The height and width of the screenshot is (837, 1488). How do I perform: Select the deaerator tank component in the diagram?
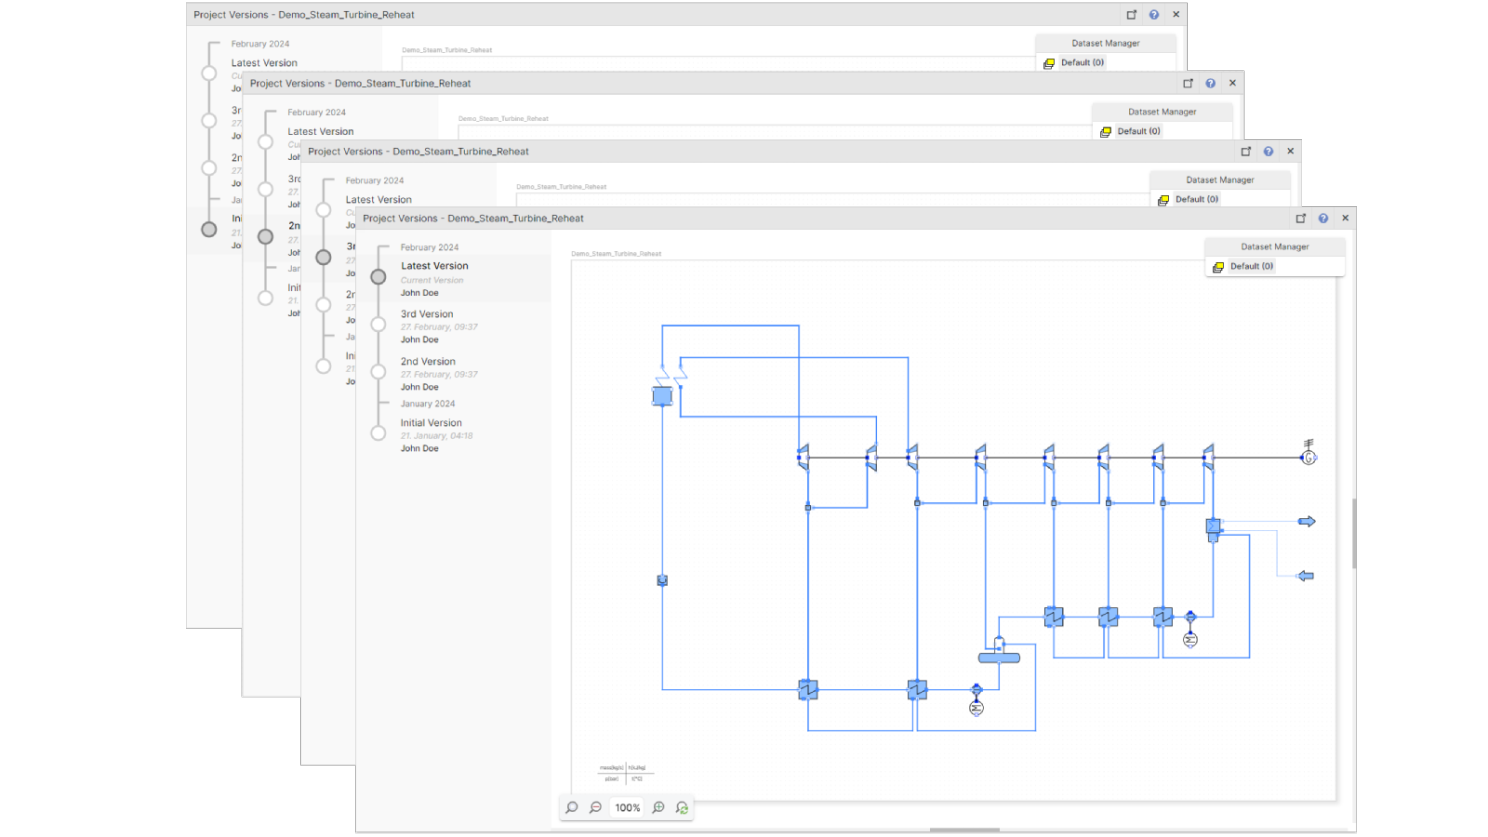click(x=999, y=657)
